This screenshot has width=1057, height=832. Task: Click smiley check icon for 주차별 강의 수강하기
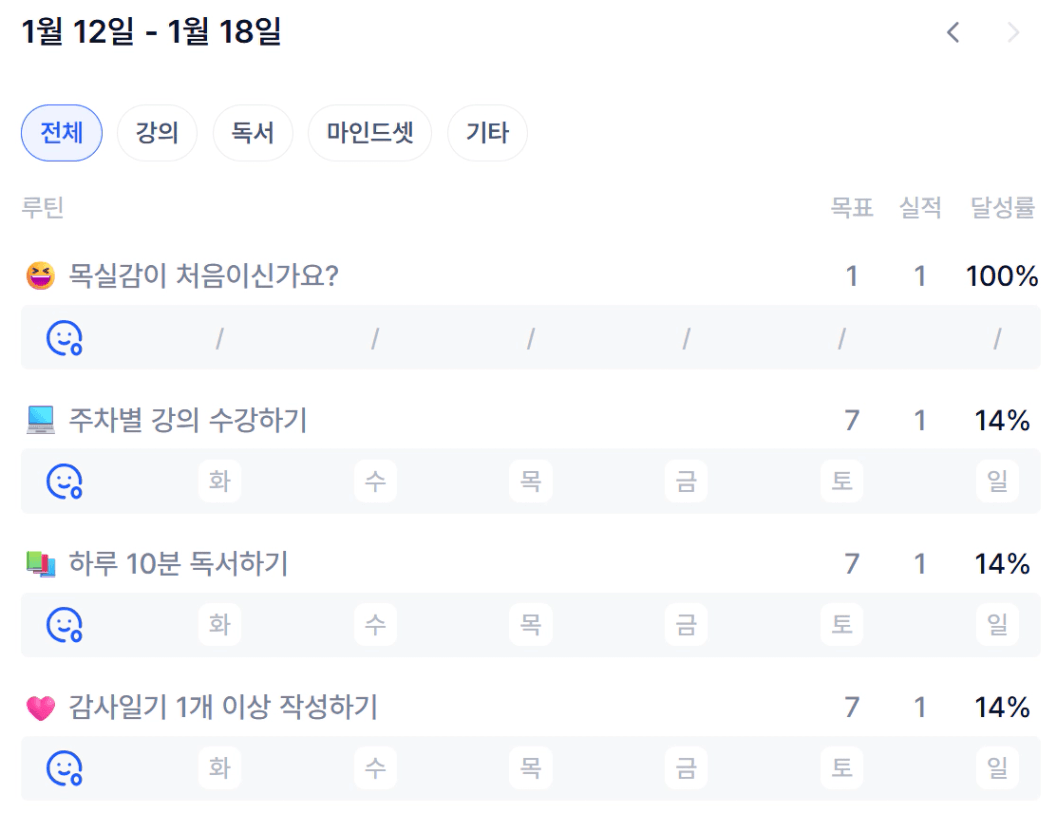coord(64,481)
